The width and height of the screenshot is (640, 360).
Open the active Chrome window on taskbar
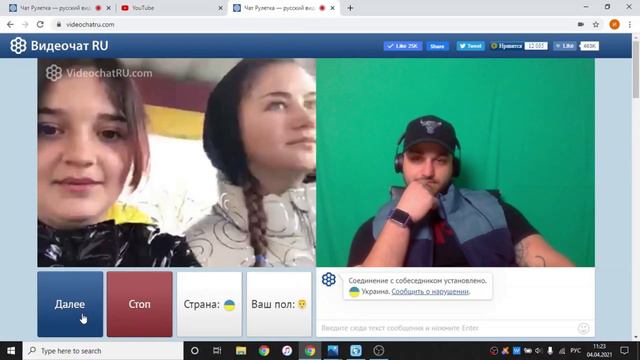310,351
